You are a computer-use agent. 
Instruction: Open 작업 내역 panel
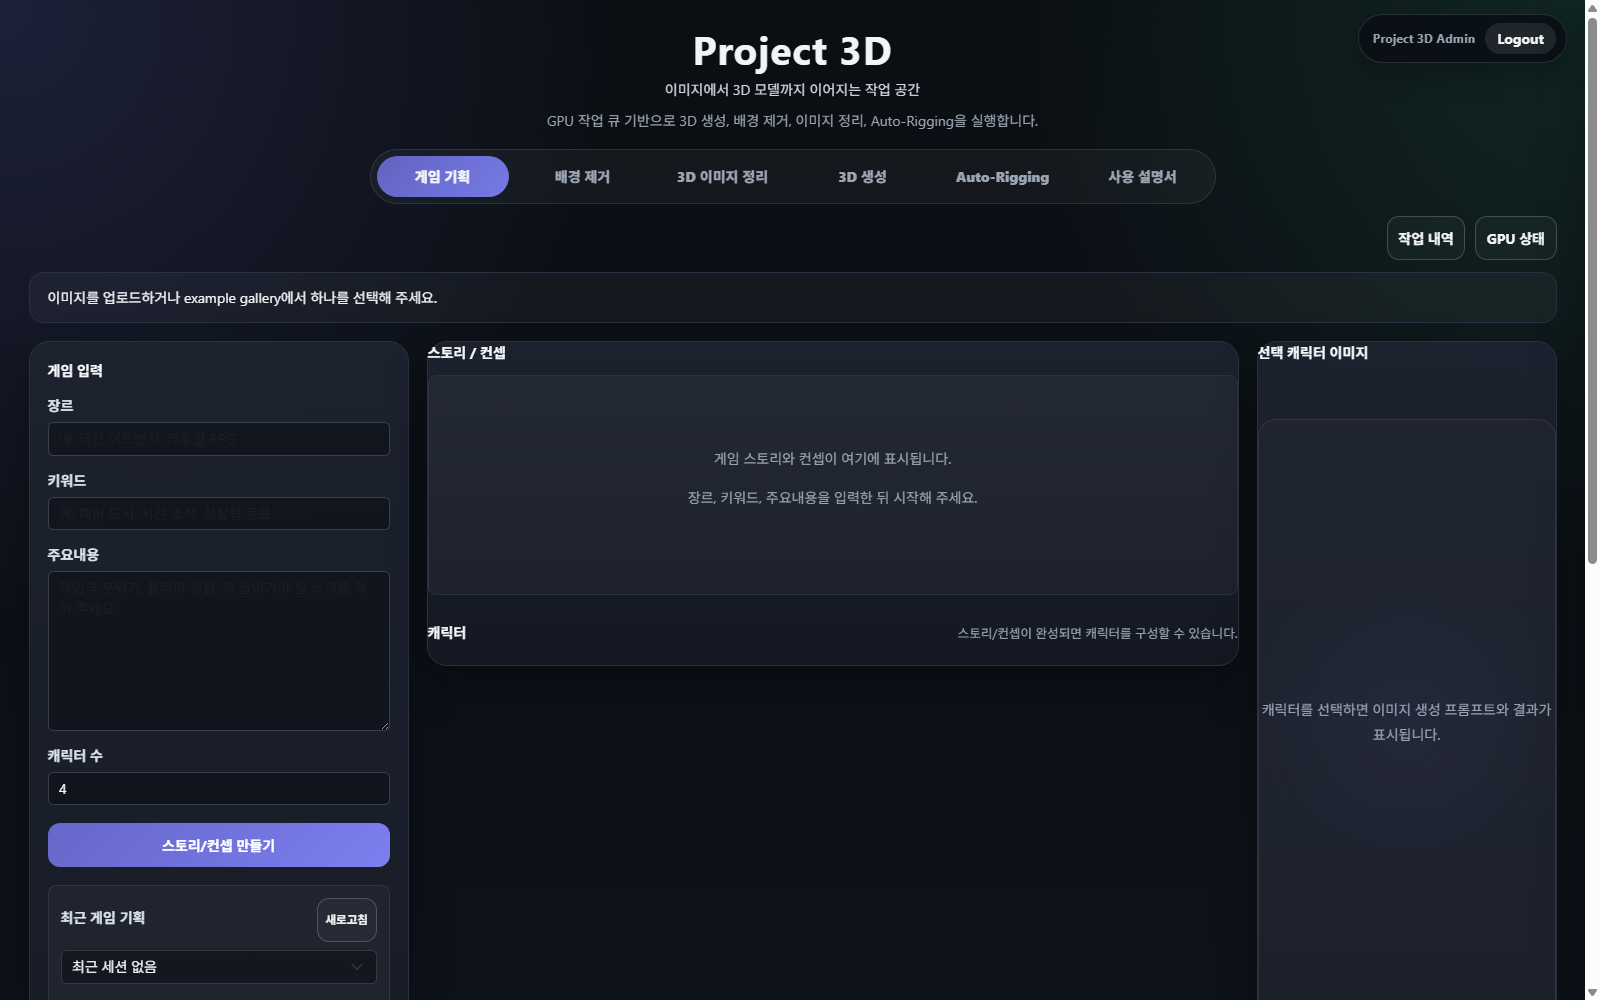point(1426,238)
